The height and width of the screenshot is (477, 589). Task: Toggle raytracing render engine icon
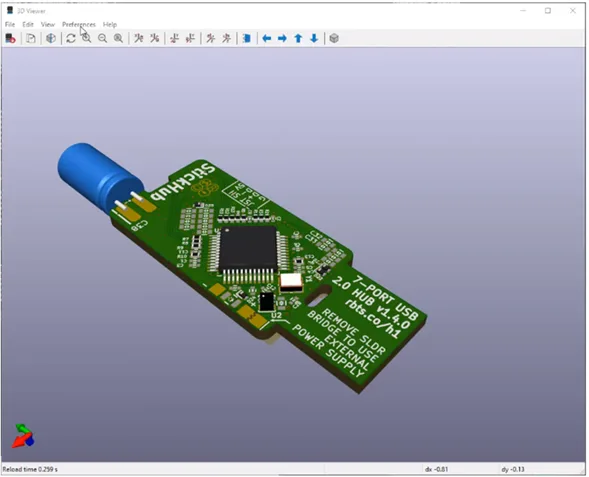click(51, 38)
